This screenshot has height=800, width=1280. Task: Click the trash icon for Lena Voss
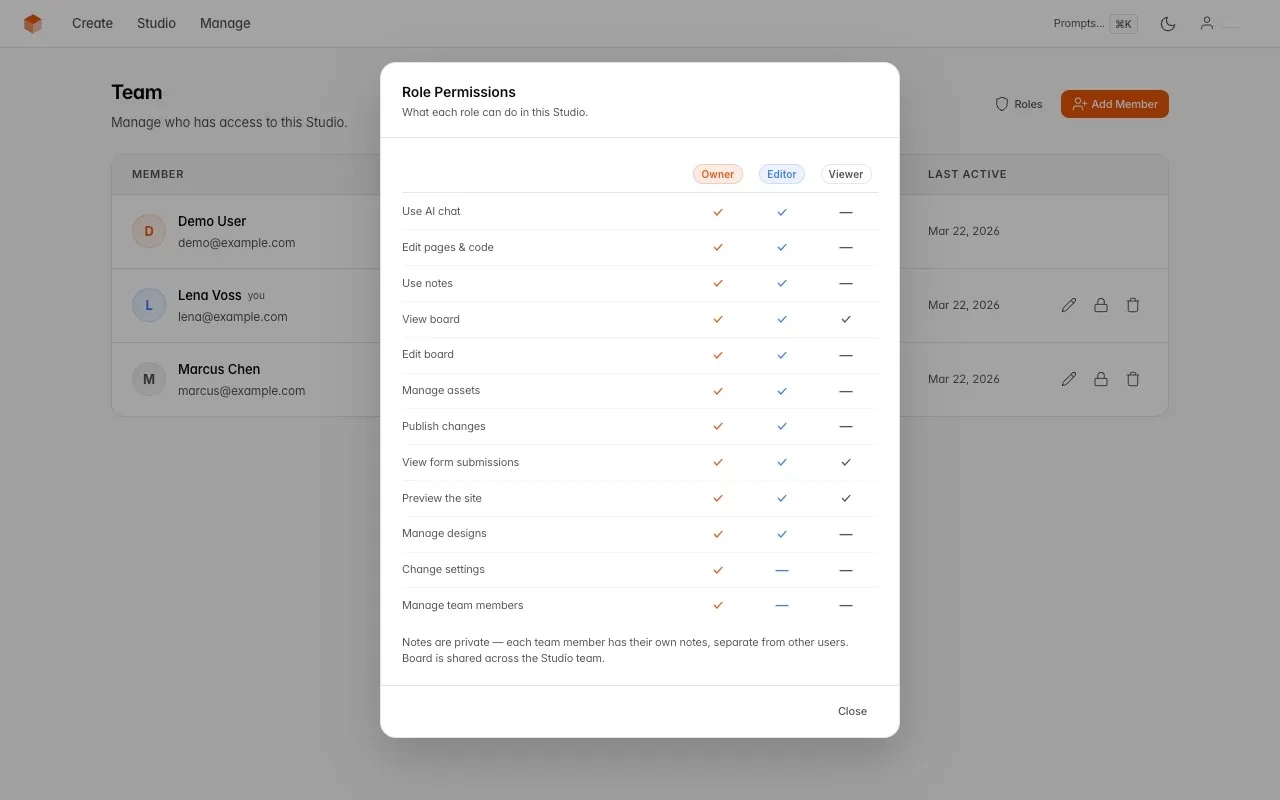[x=1133, y=305]
